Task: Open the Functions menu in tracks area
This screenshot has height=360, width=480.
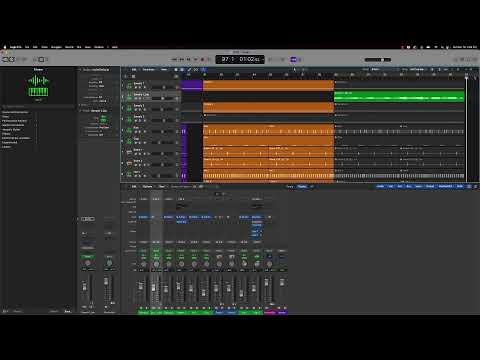Action: [149, 70]
